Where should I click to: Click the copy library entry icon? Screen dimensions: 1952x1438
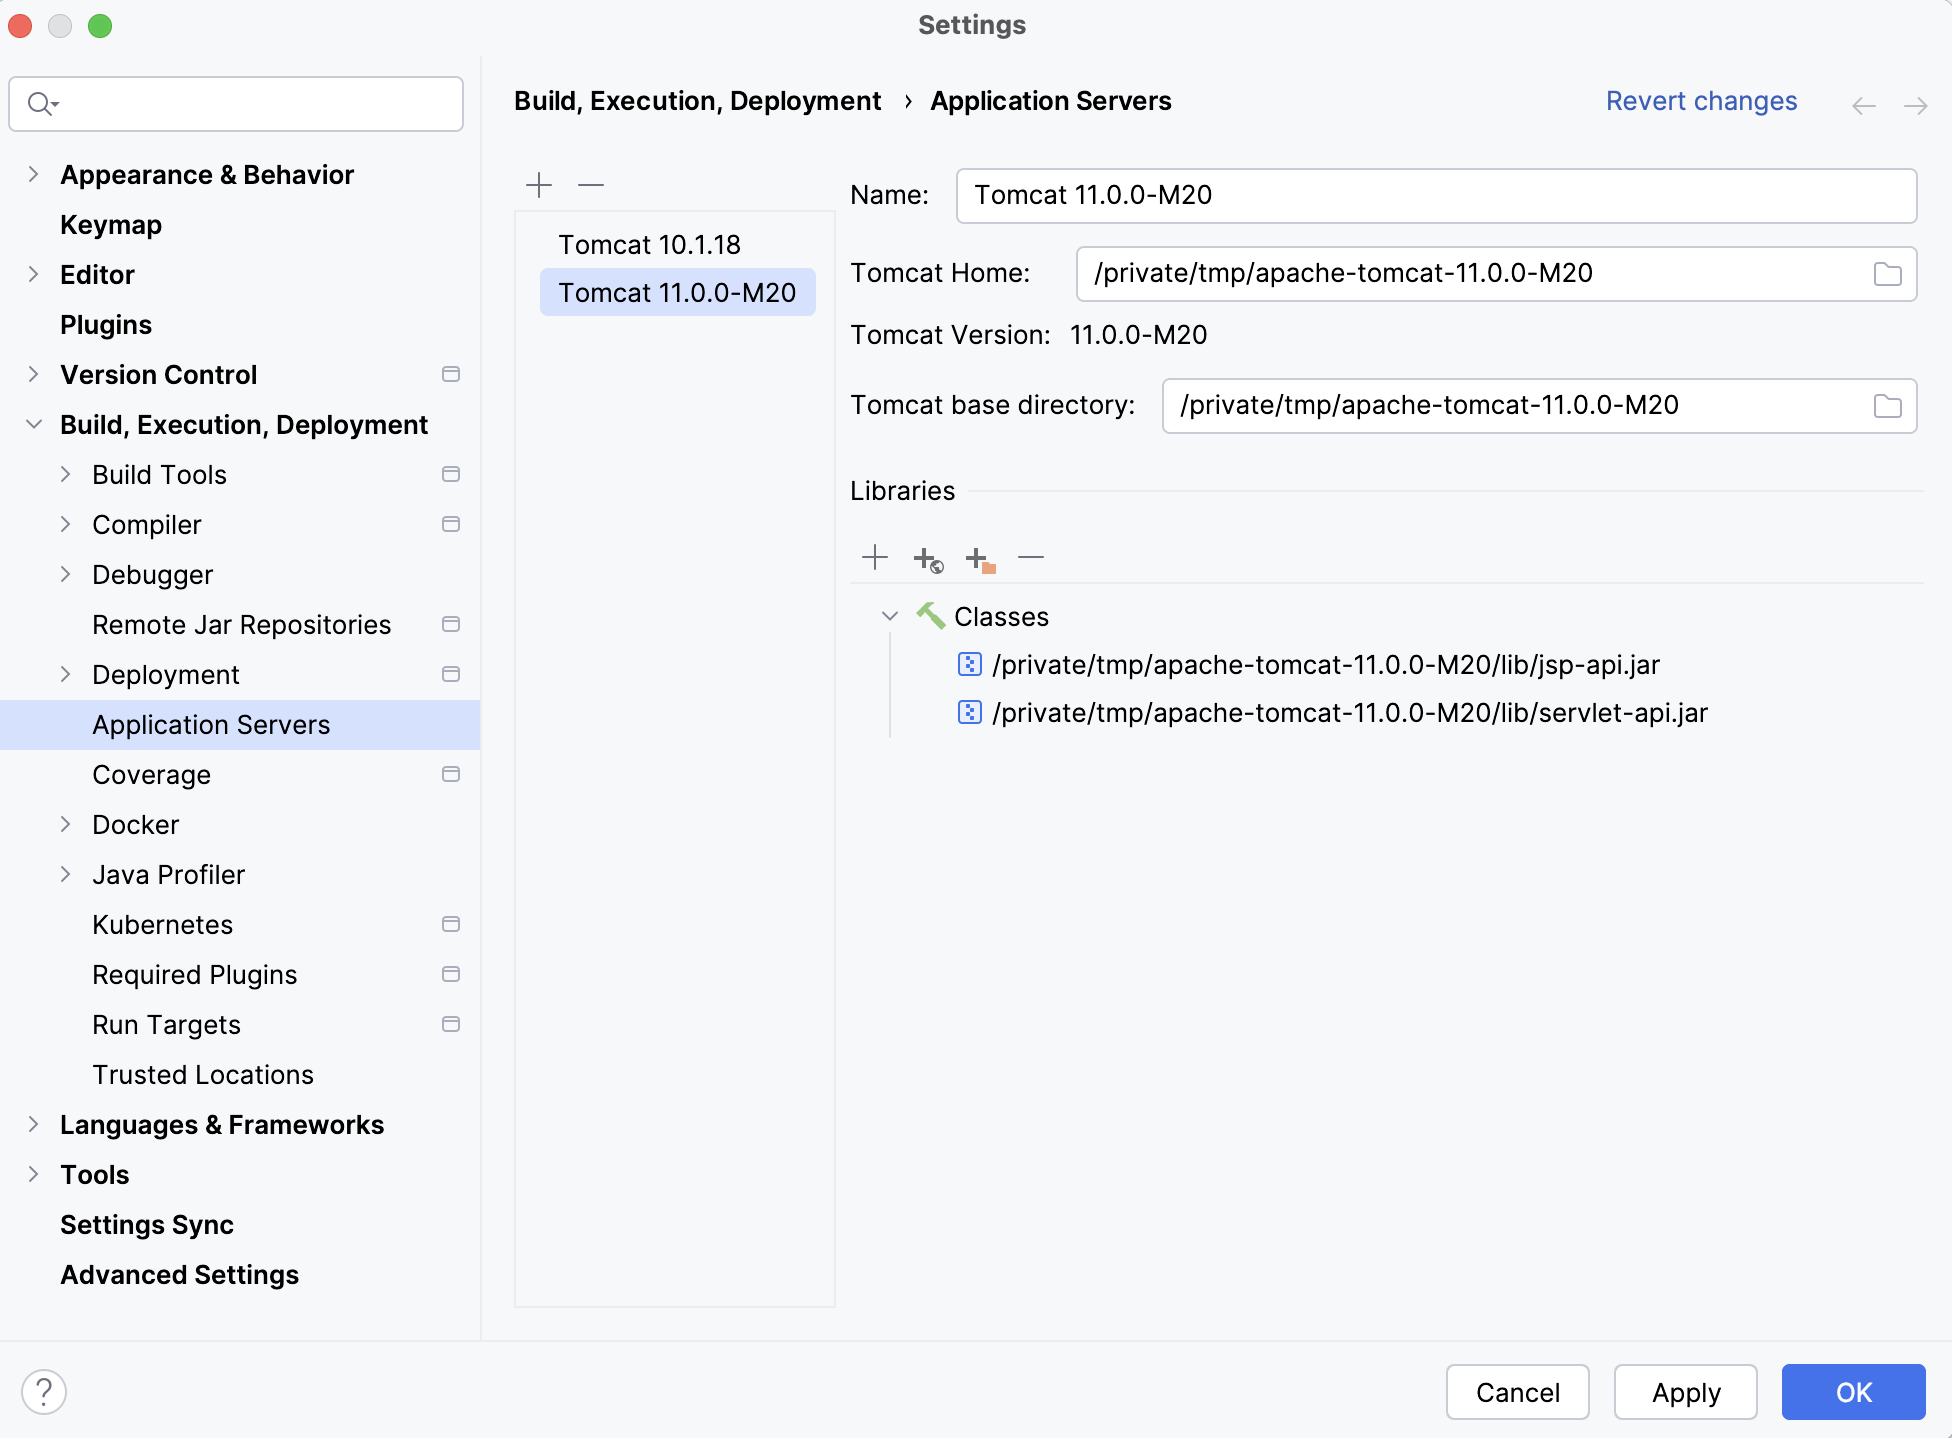tap(979, 556)
